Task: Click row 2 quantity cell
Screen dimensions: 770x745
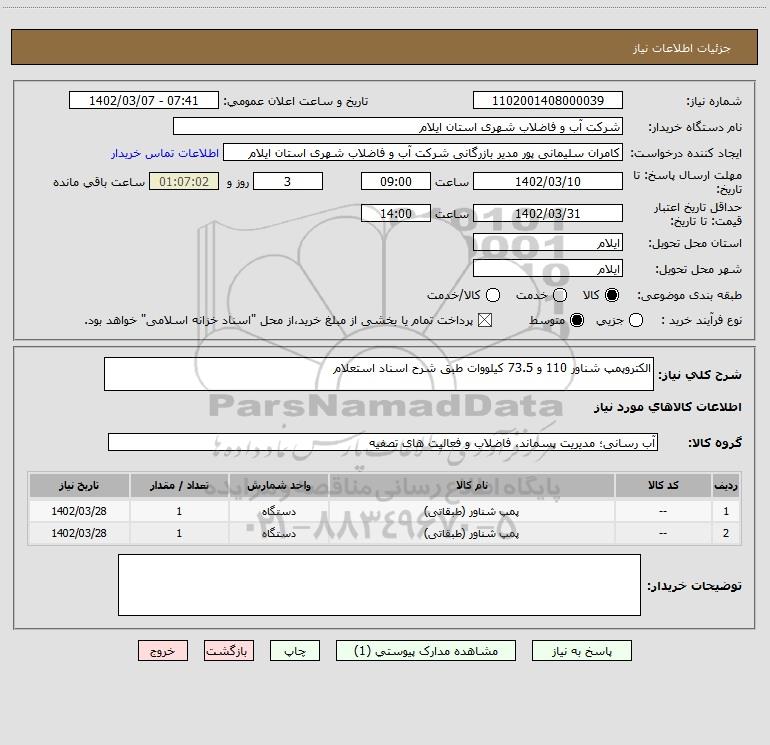Action: tap(179, 533)
